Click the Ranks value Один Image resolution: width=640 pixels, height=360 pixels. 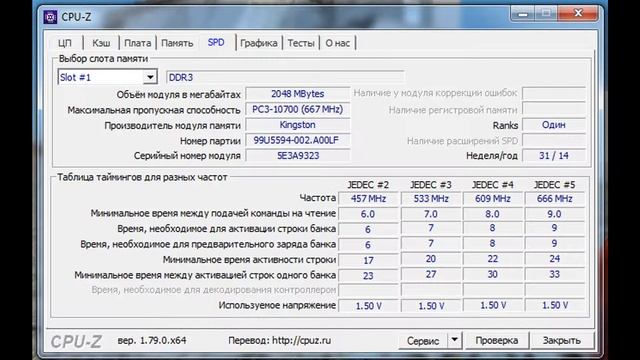(554, 124)
